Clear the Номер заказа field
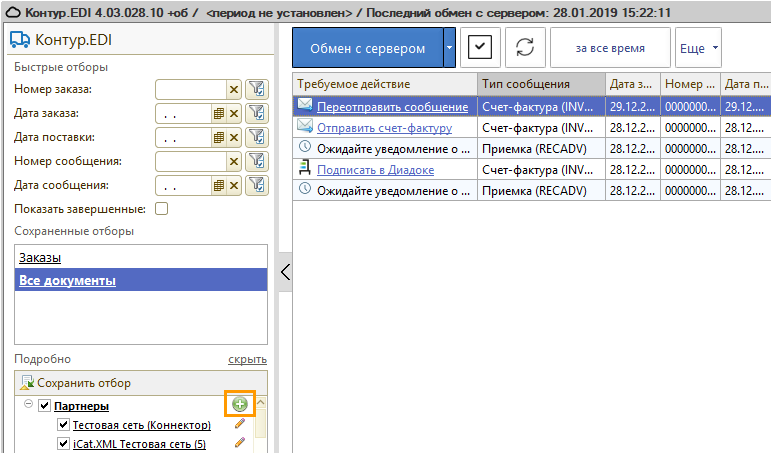The height and width of the screenshot is (453, 771). (234, 90)
